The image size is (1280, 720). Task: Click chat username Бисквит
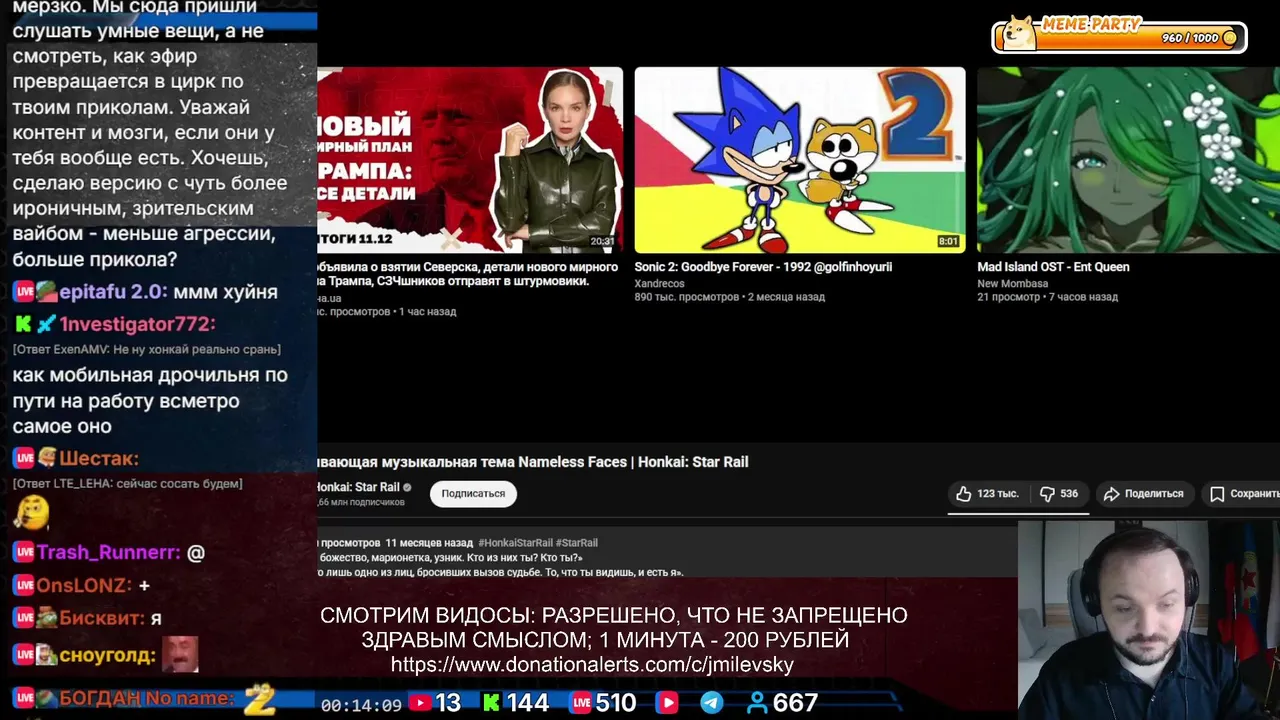point(102,618)
